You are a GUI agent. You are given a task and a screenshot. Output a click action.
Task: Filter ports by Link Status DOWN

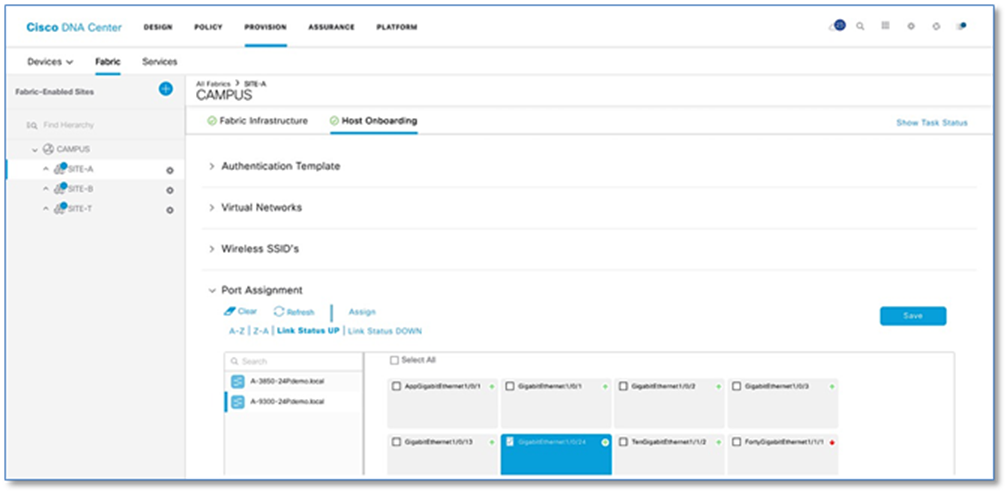point(384,331)
